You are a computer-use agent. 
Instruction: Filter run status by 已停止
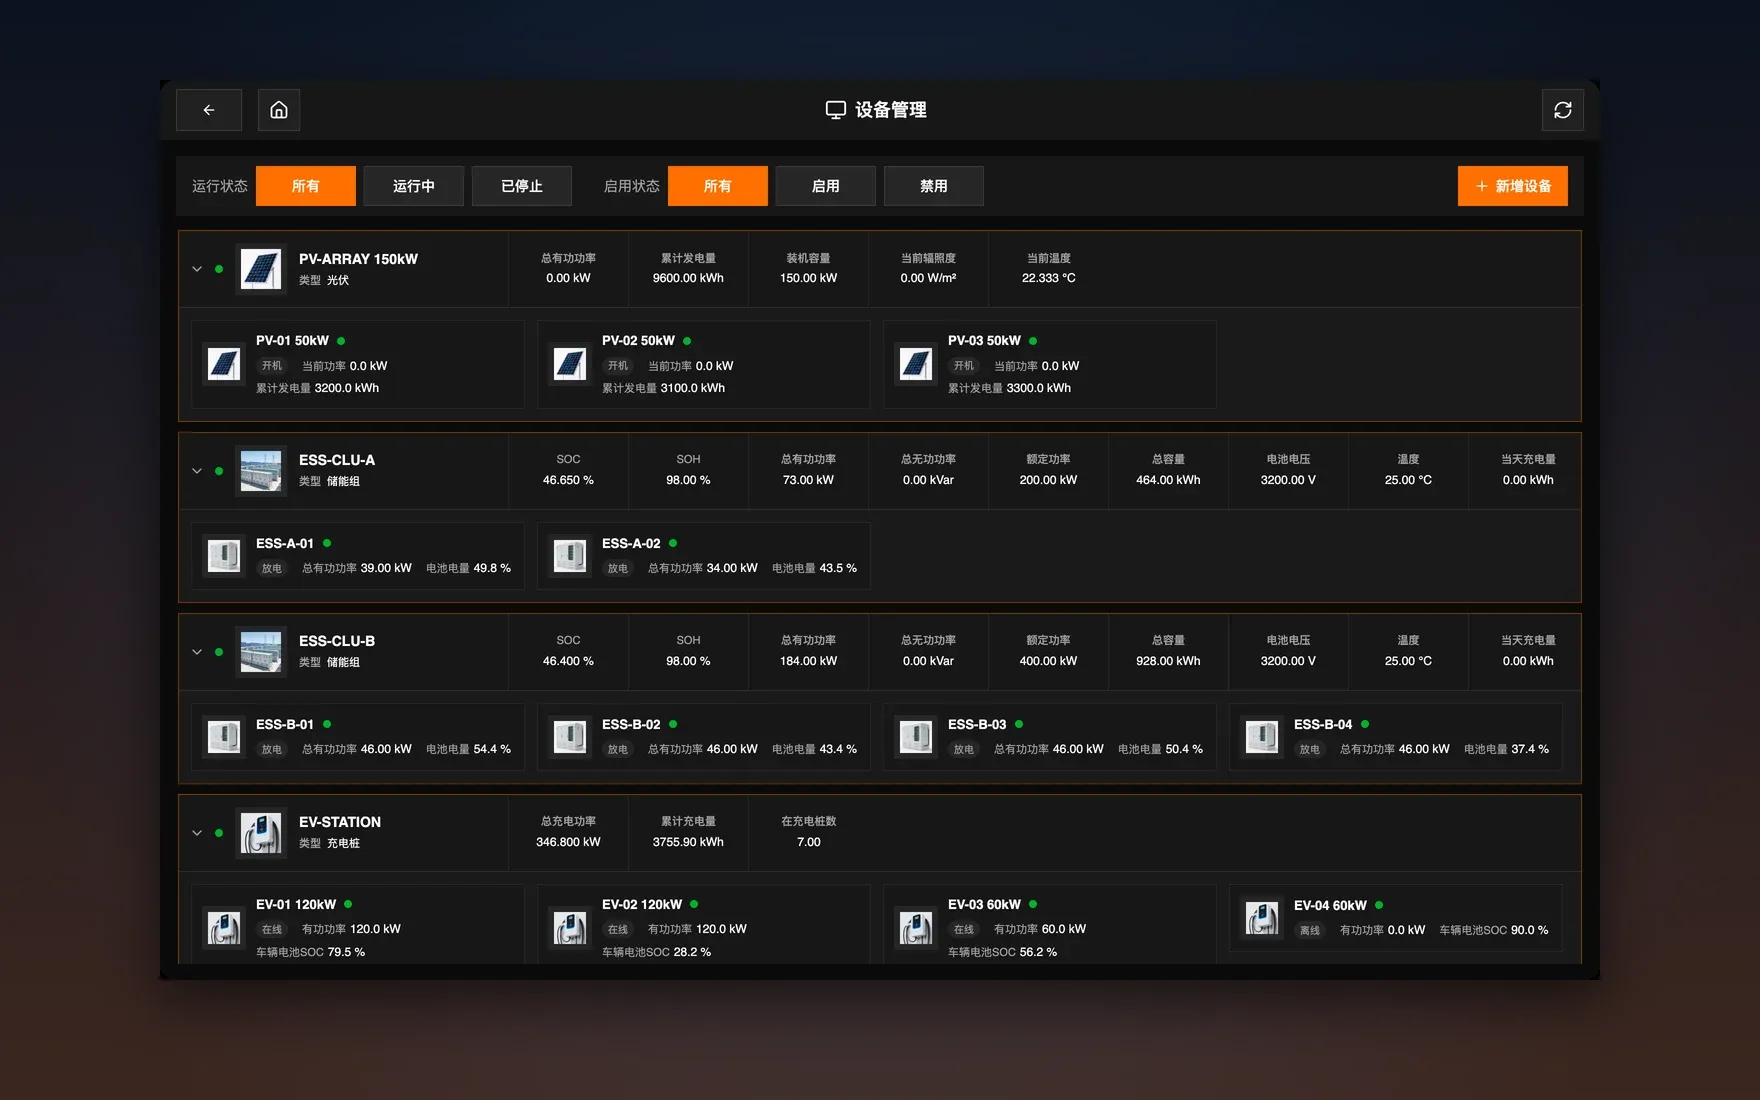522,186
